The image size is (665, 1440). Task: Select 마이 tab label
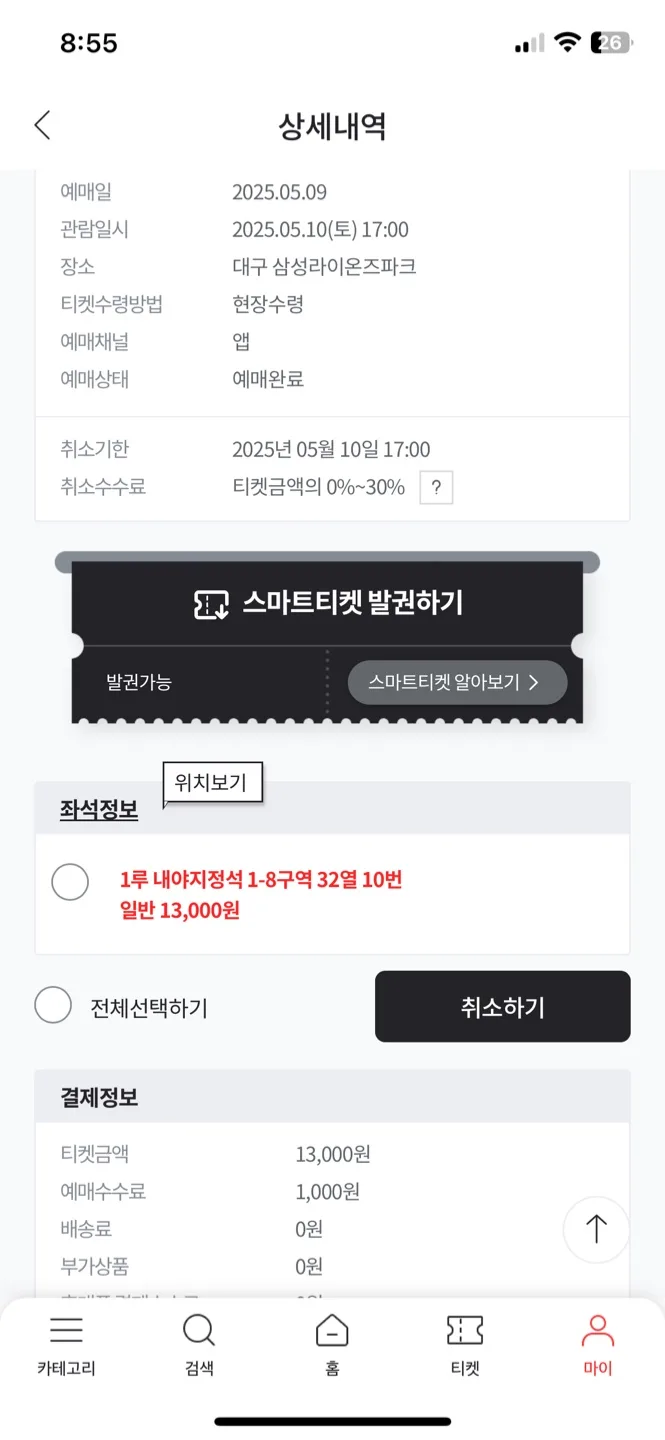(598, 1369)
